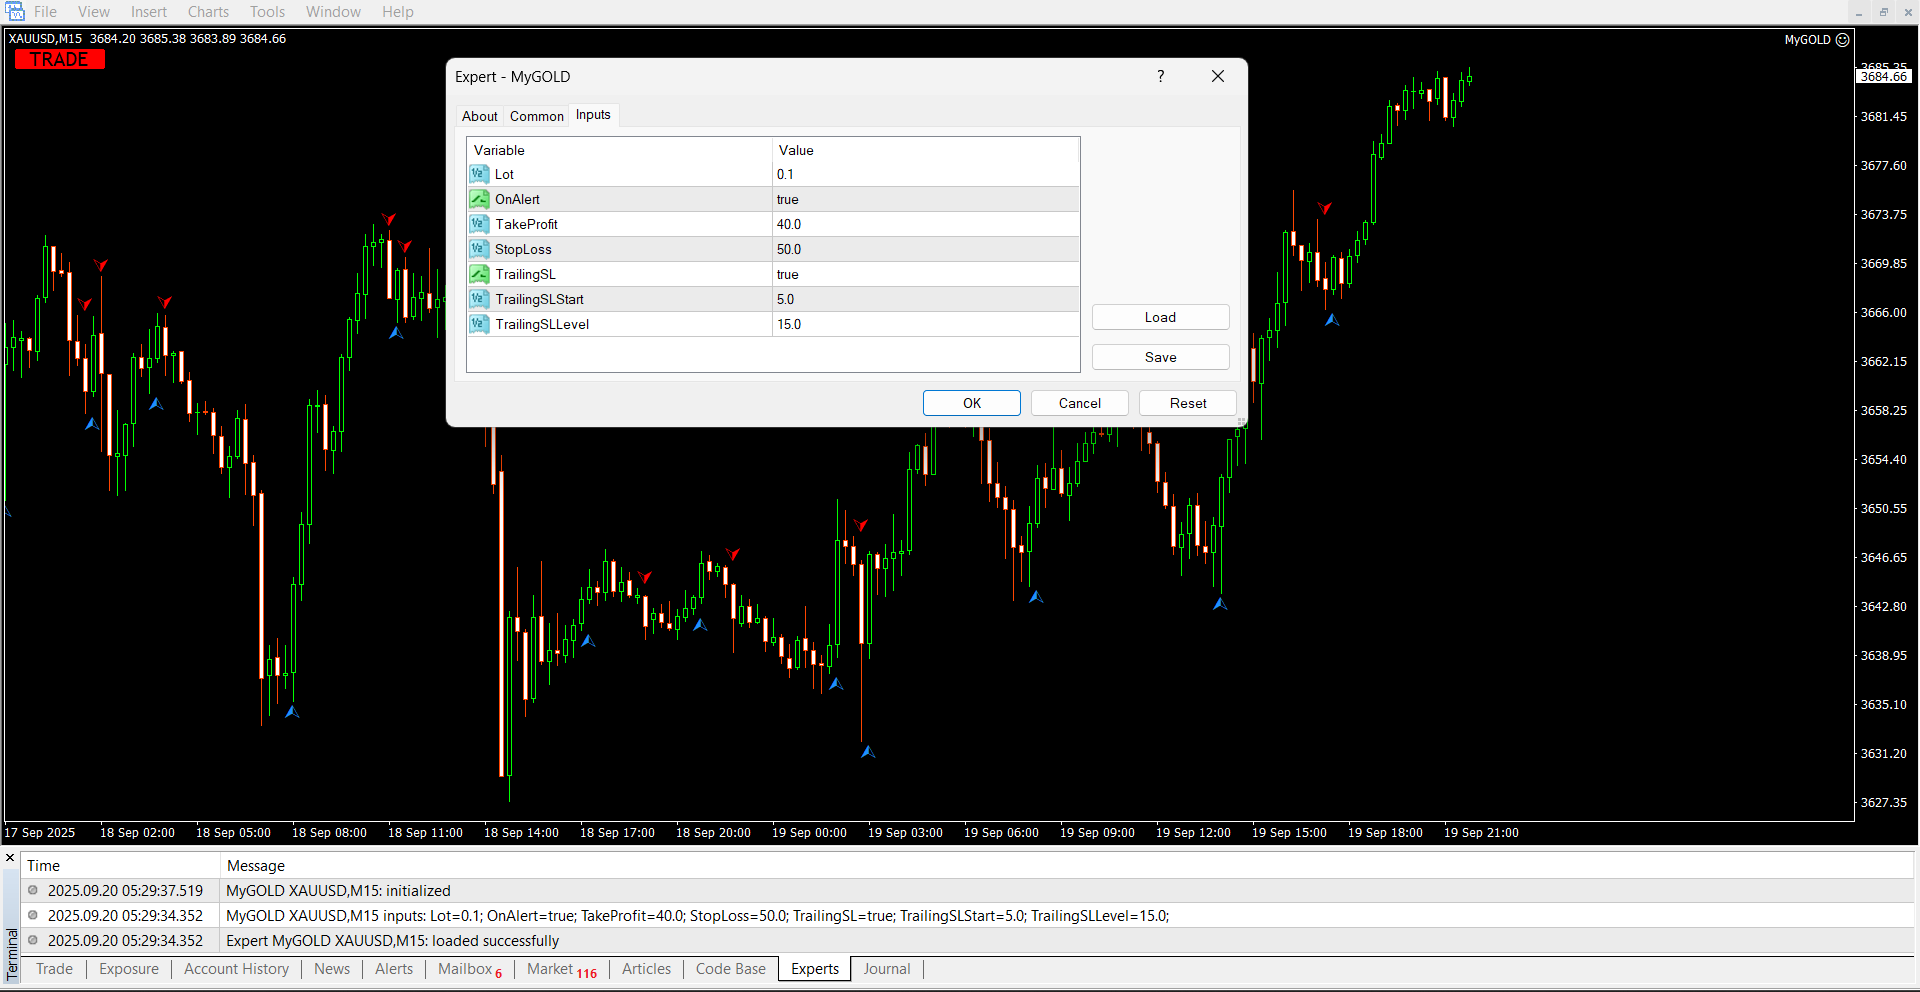Click the Reset button
This screenshot has height=992, width=1920.
[x=1187, y=403]
